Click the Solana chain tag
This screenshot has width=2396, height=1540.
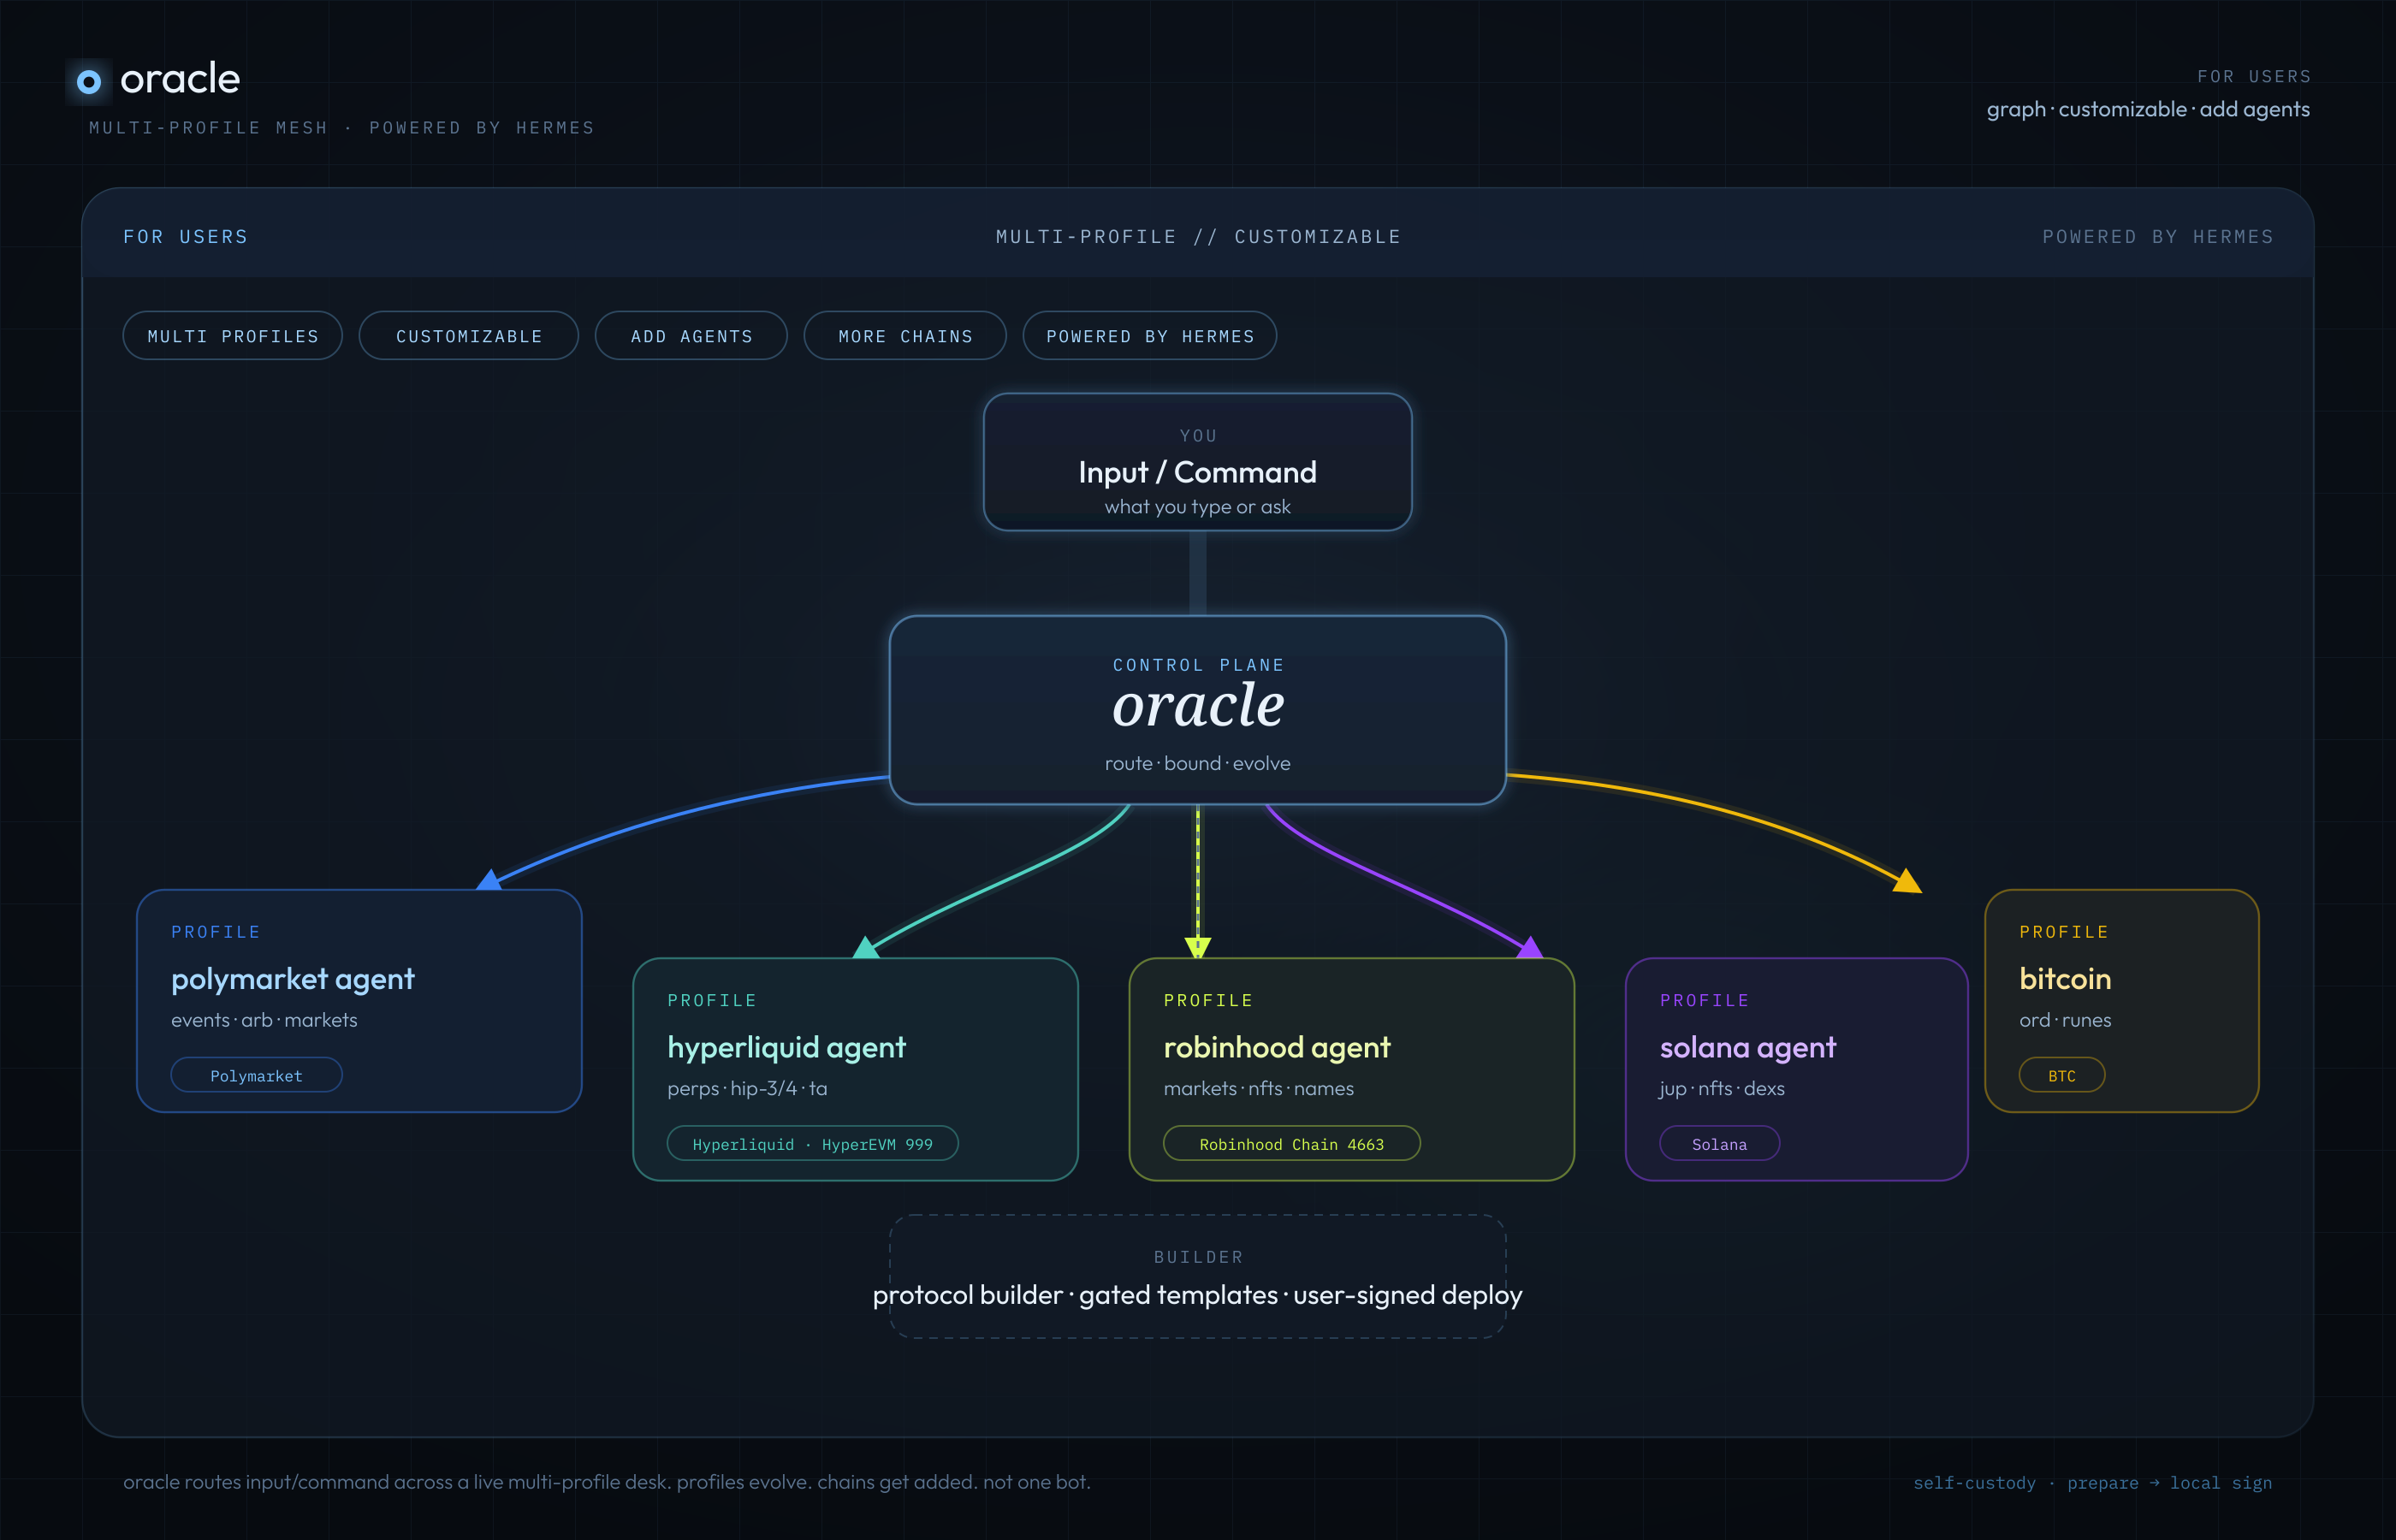(1720, 1144)
